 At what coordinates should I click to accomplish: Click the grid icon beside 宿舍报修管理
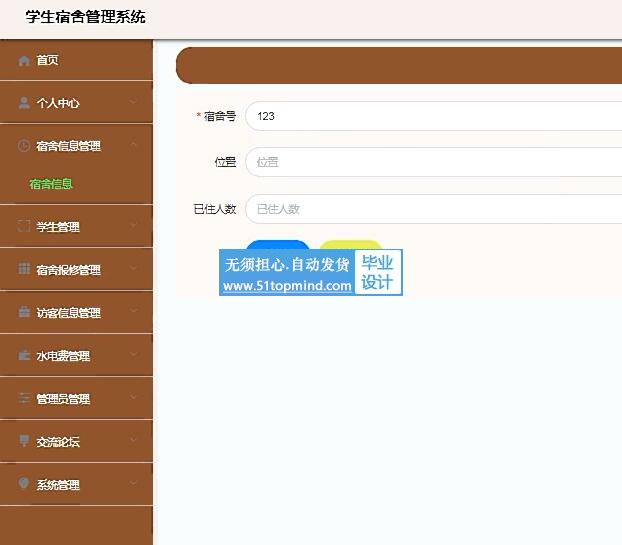coord(24,269)
